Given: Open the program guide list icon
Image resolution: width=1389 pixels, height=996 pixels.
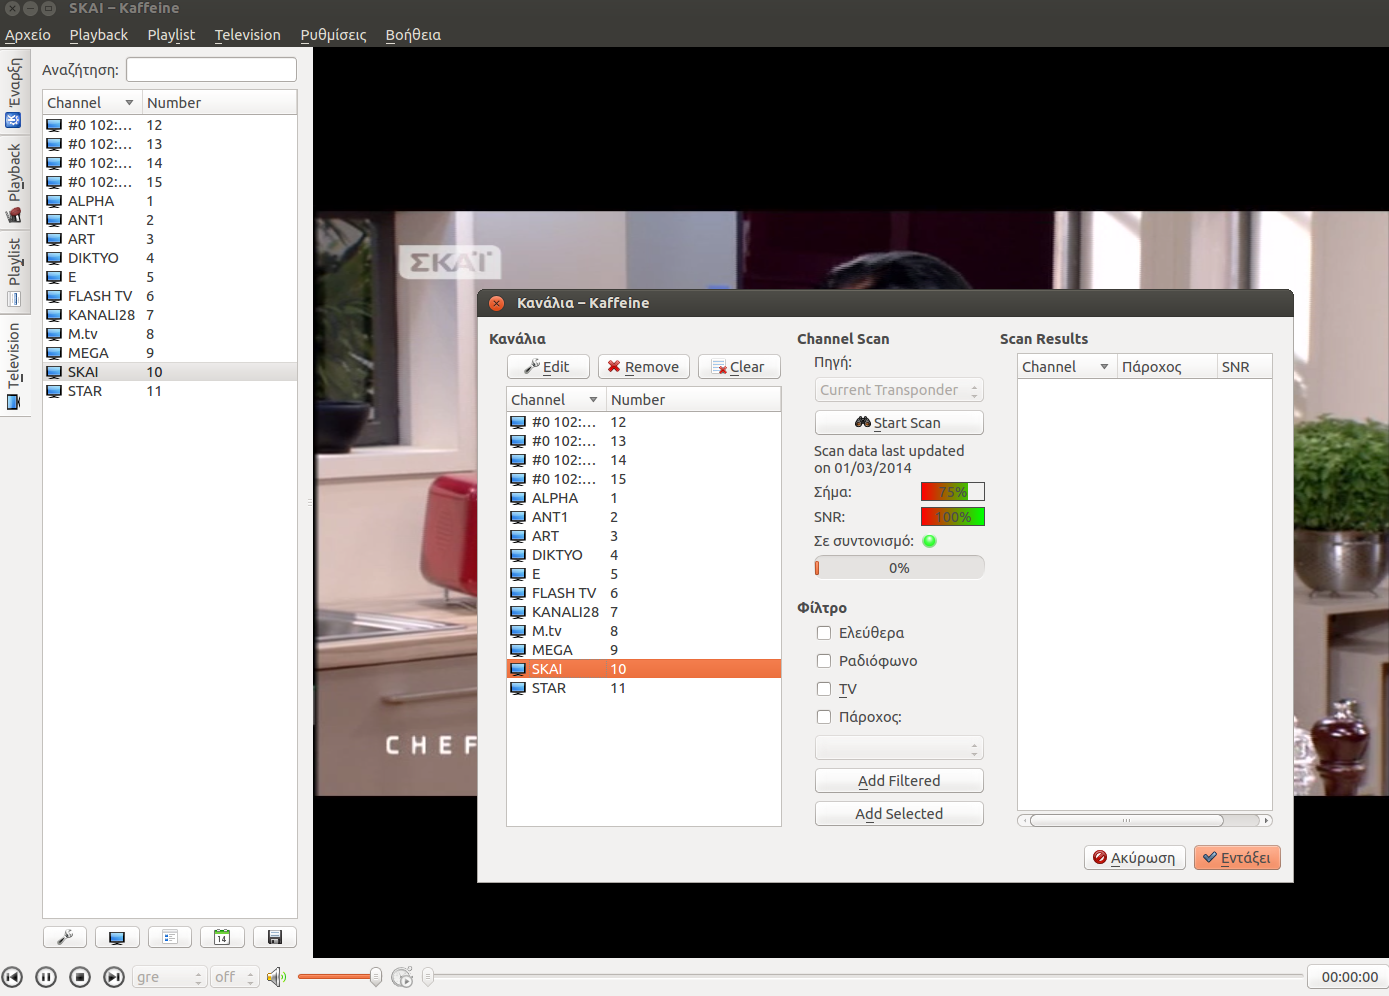Looking at the screenshot, I should coord(170,937).
